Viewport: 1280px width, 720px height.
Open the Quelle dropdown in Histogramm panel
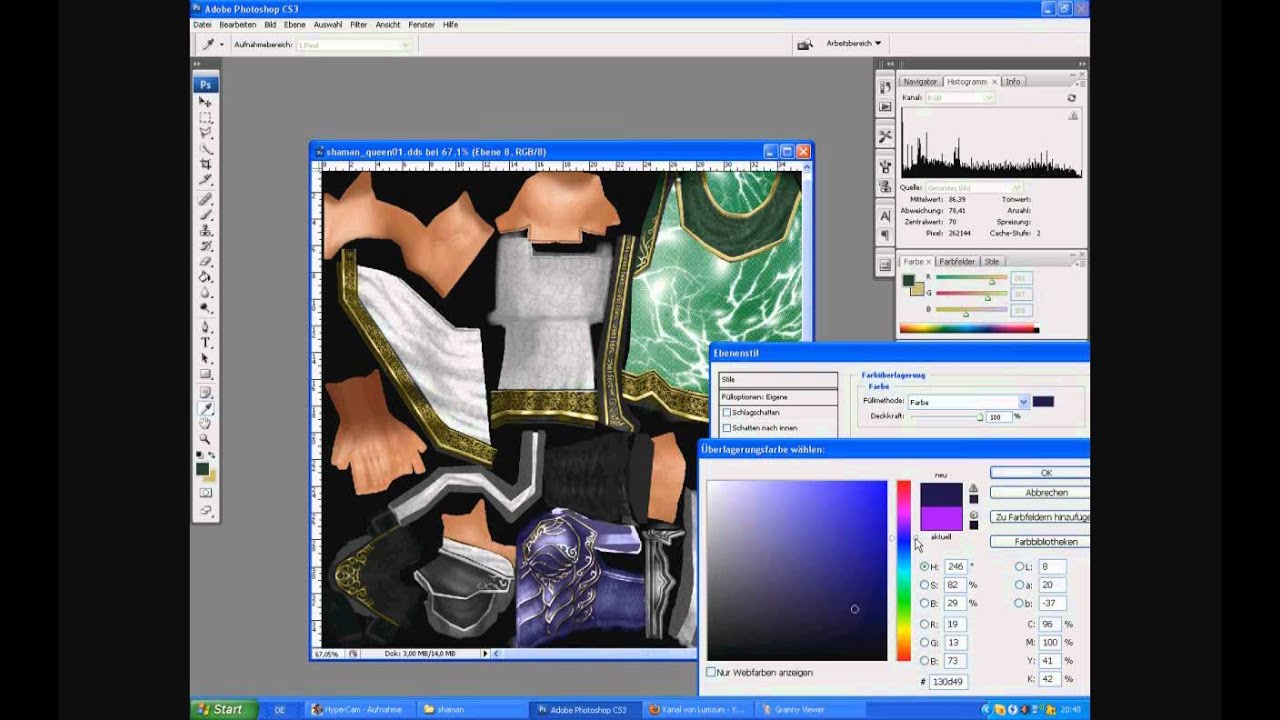click(x=974, y=187)
